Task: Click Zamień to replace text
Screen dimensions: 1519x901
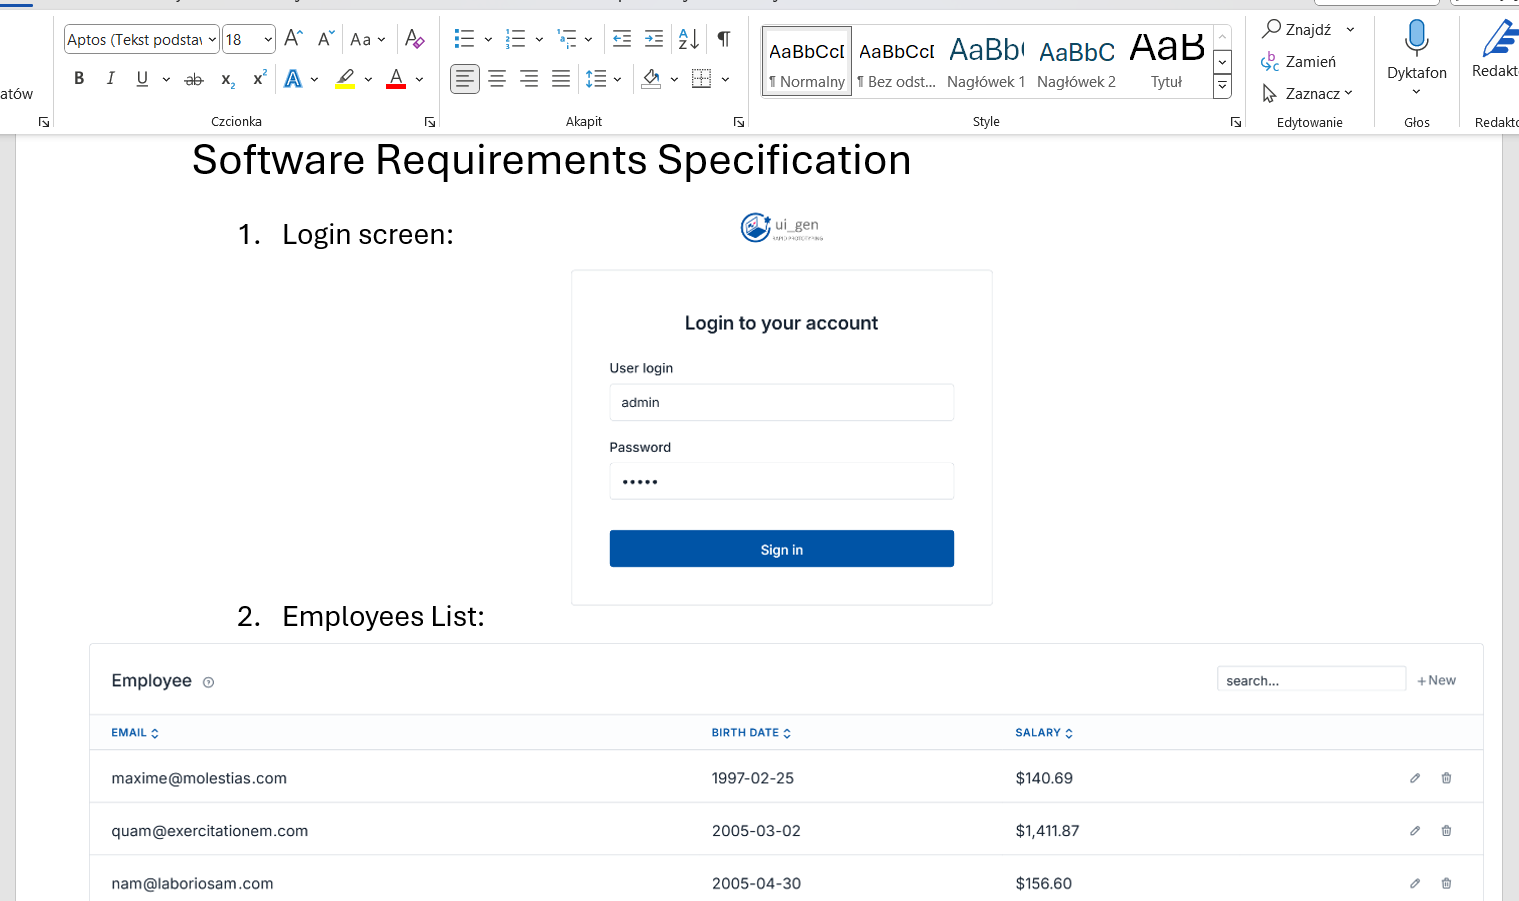Action: (1299, 62)
